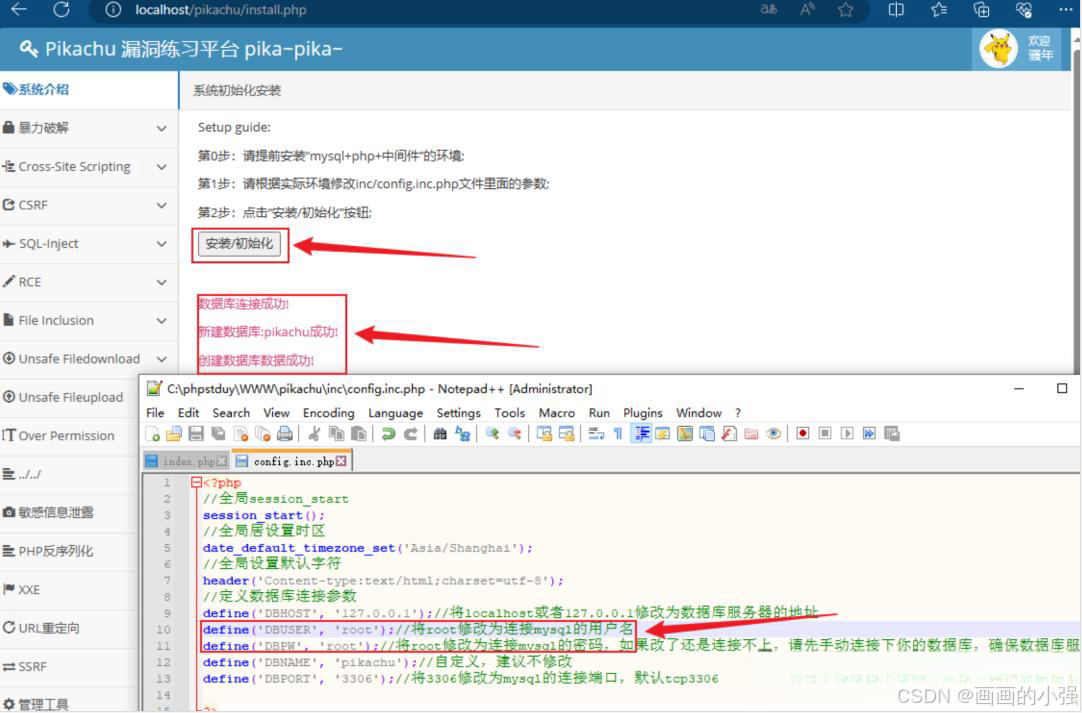Click the Favorites star in address bar
Screen dimensions: 1082x713
(845, 10)
